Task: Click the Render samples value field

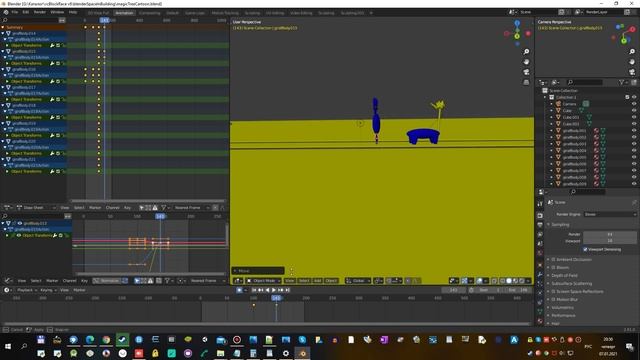Action: click(x=610, y=234)
